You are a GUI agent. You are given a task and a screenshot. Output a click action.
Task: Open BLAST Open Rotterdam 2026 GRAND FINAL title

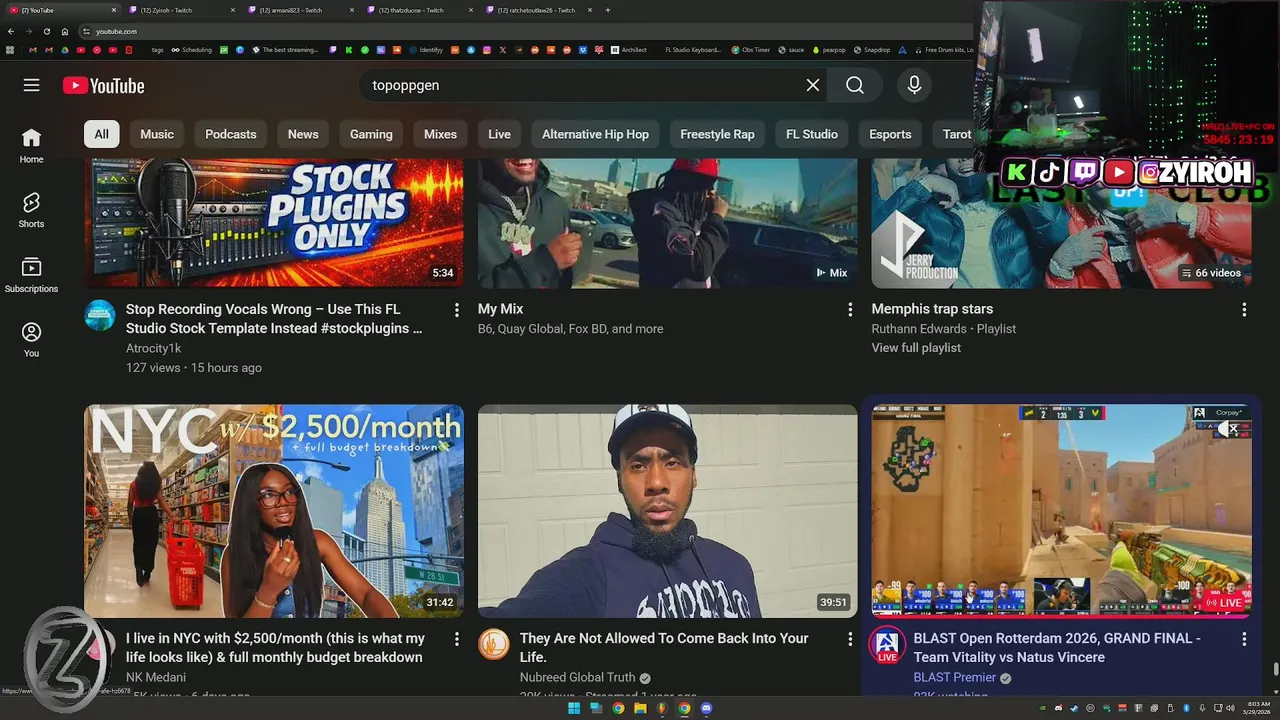click(1057, 648)
